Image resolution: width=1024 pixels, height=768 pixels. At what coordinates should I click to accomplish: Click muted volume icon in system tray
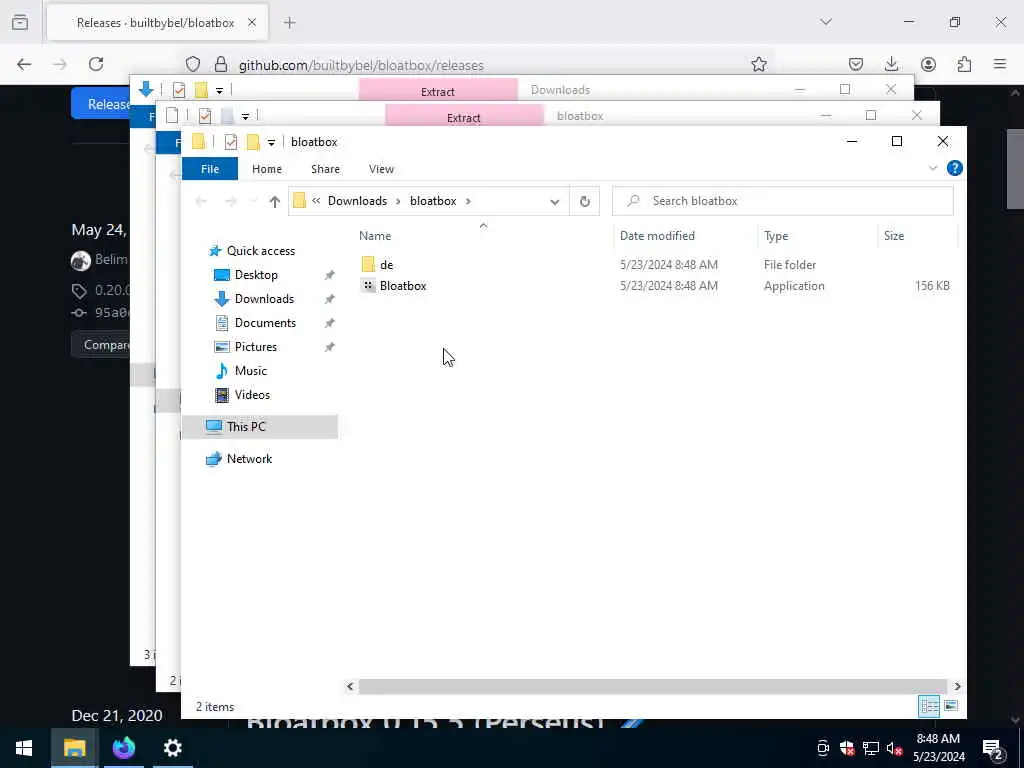(894, 748)
